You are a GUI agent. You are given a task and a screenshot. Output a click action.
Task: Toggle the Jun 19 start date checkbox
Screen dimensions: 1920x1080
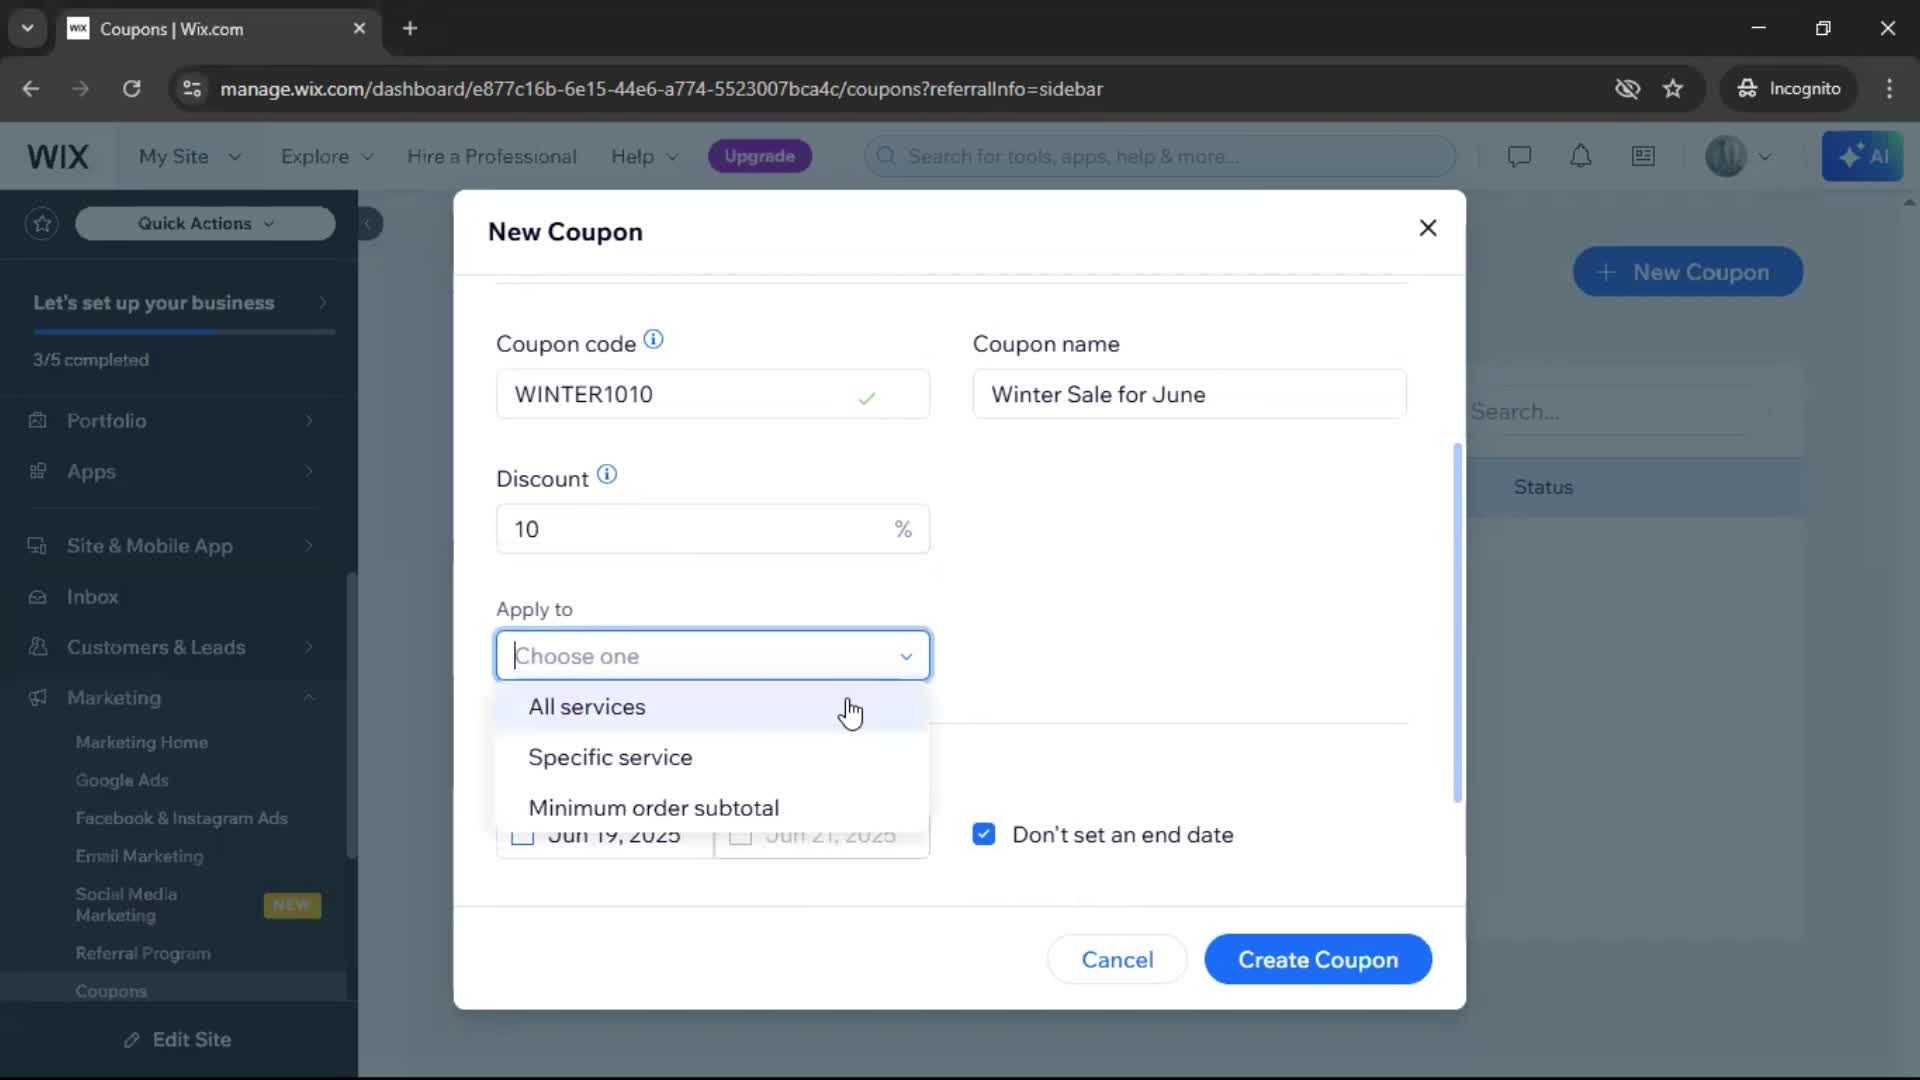[x=522, y=836]
